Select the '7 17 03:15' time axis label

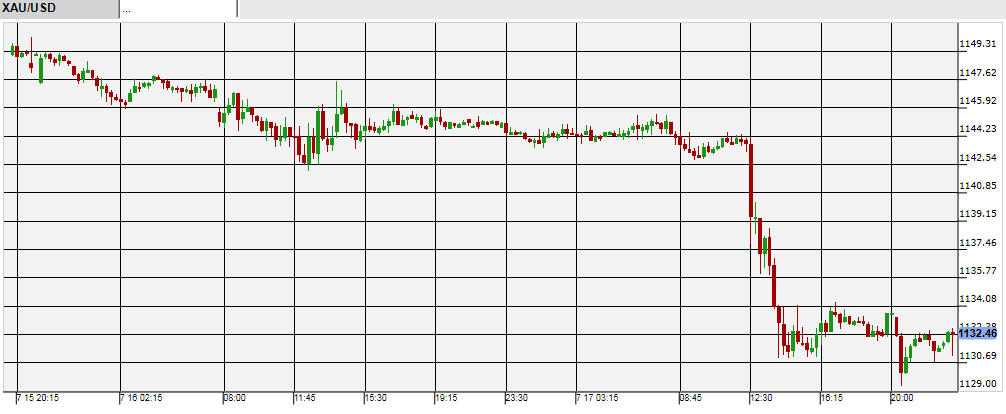point(599,398)
